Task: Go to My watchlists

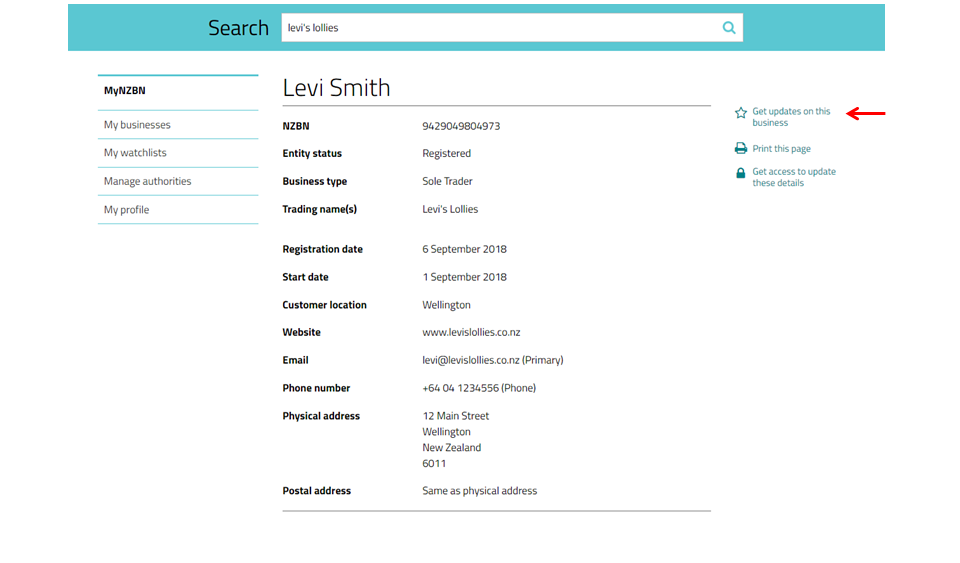Action: pos(135,153)
